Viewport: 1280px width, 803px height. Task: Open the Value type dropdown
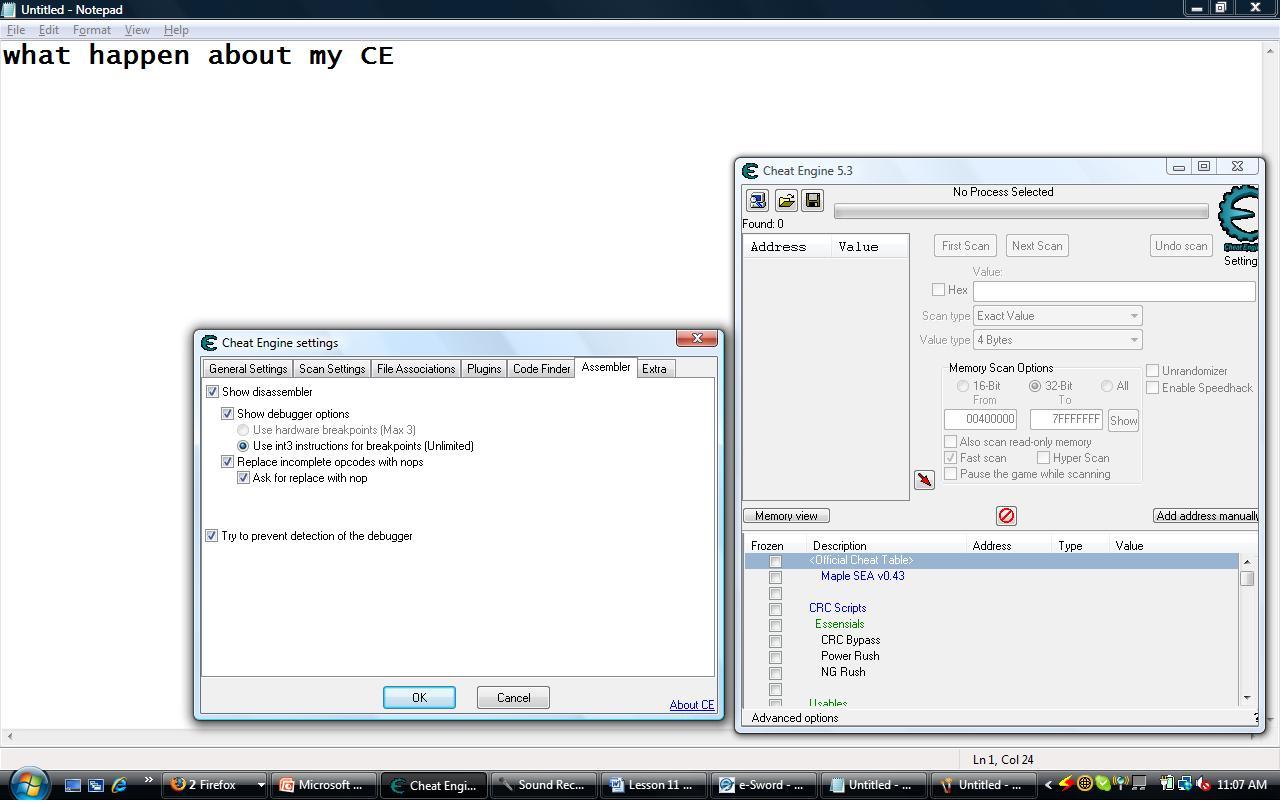tap(1058, 340)
